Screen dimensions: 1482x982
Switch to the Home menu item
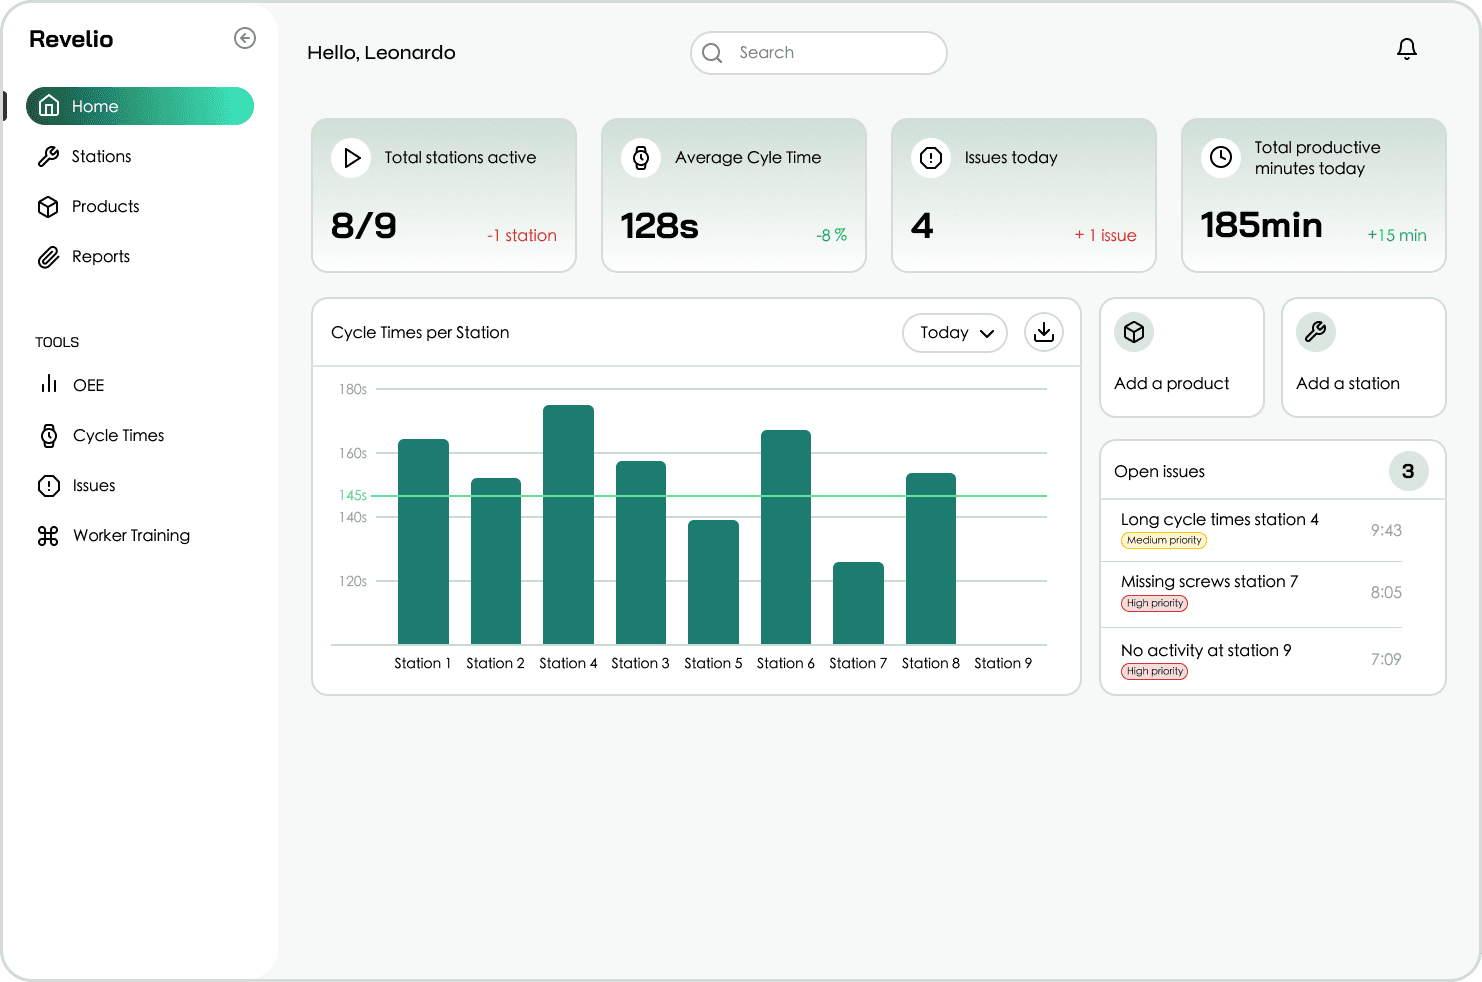[x=95, y=105]
